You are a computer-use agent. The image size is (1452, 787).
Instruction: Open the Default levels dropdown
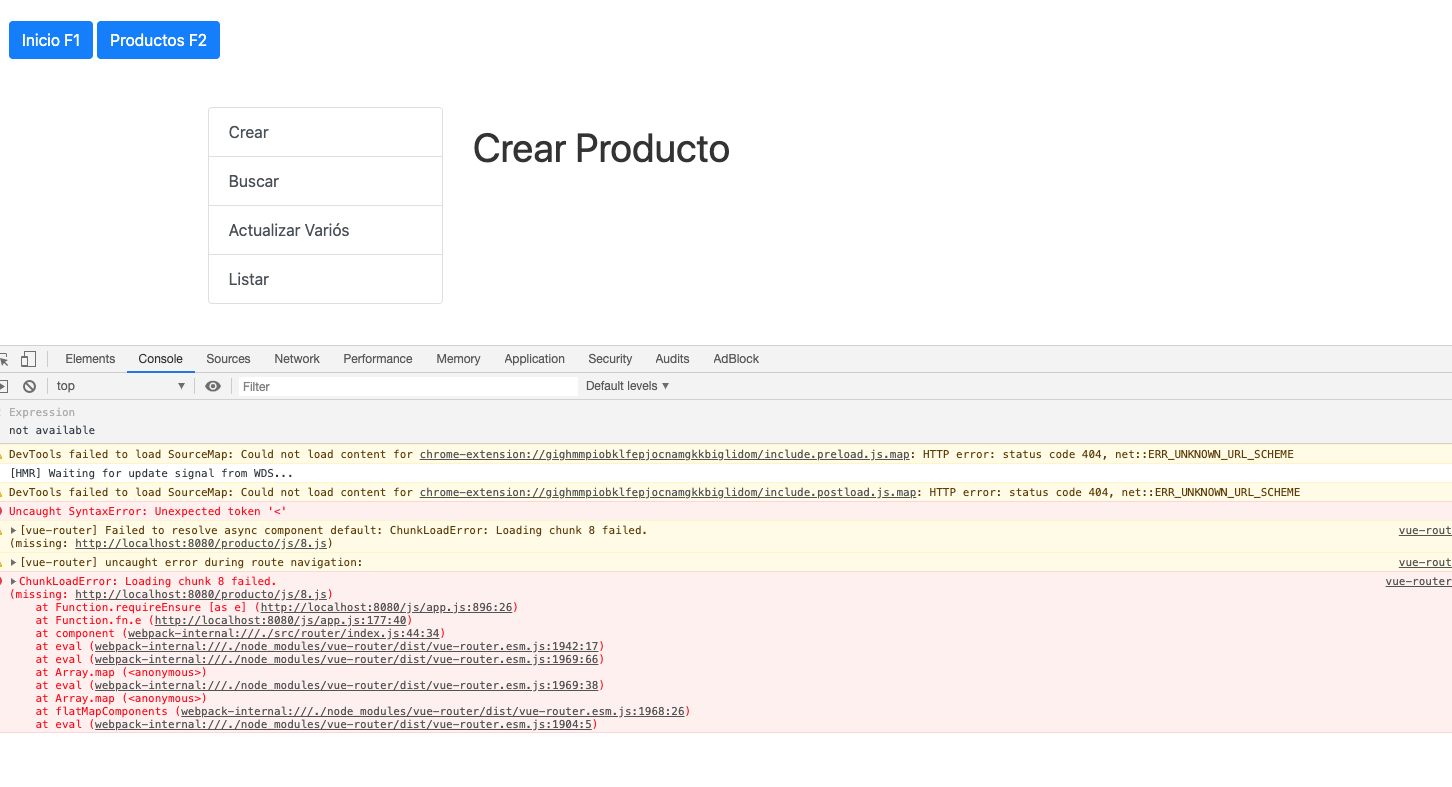click(627, 386)
